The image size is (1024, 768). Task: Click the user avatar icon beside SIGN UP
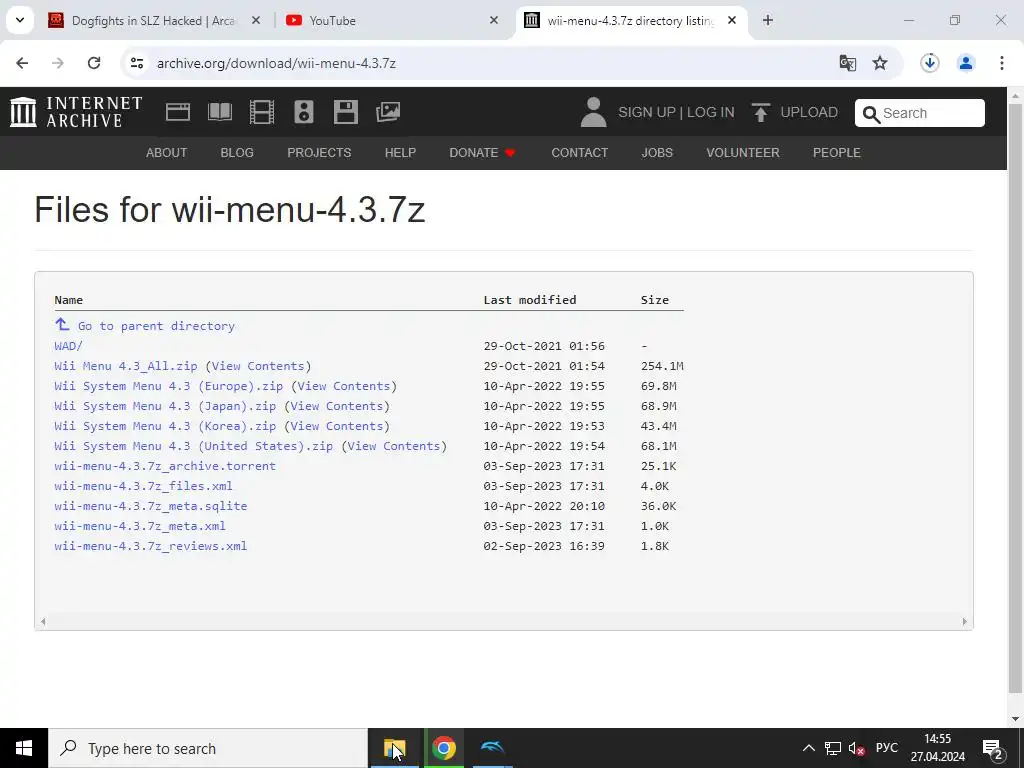click(594, 112)
